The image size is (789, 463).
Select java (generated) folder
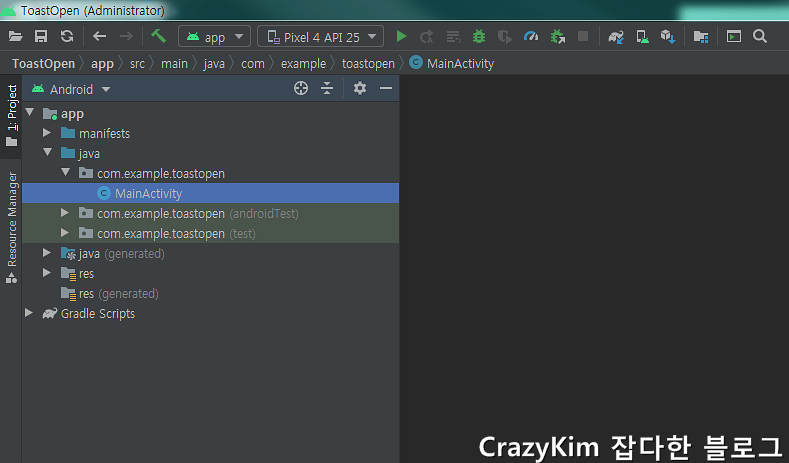point(211,254)
